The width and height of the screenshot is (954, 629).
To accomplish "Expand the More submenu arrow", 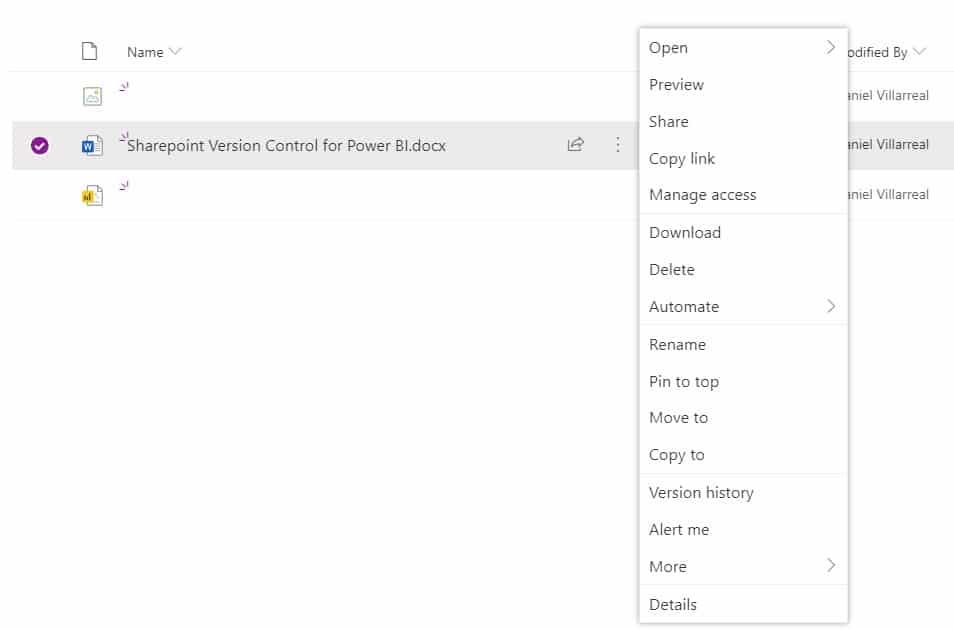I will point(830,566).
